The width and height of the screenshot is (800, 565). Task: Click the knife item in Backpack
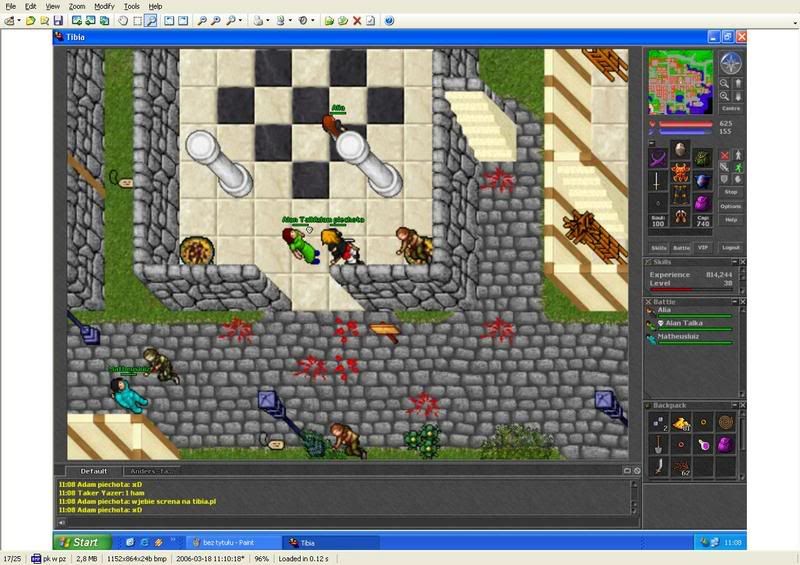(658, 466)
